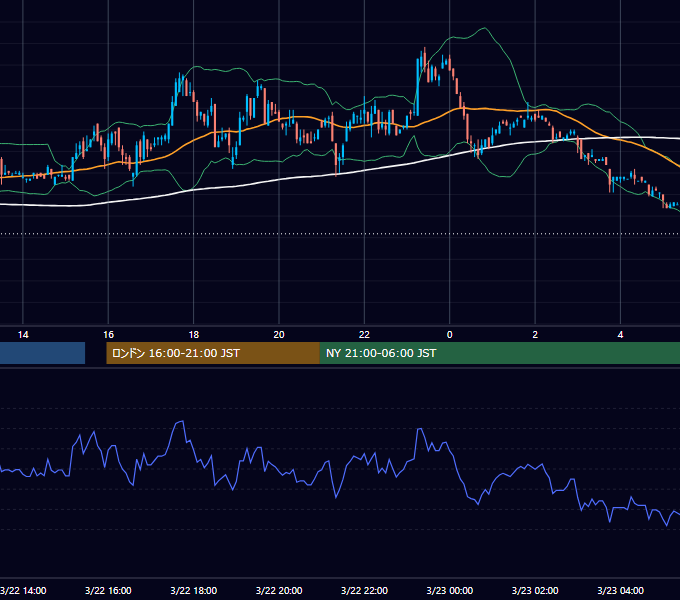Click the 3/22 20:00 timestamp label
This screenshot has width=680, height=600.
tap(279, 590)
